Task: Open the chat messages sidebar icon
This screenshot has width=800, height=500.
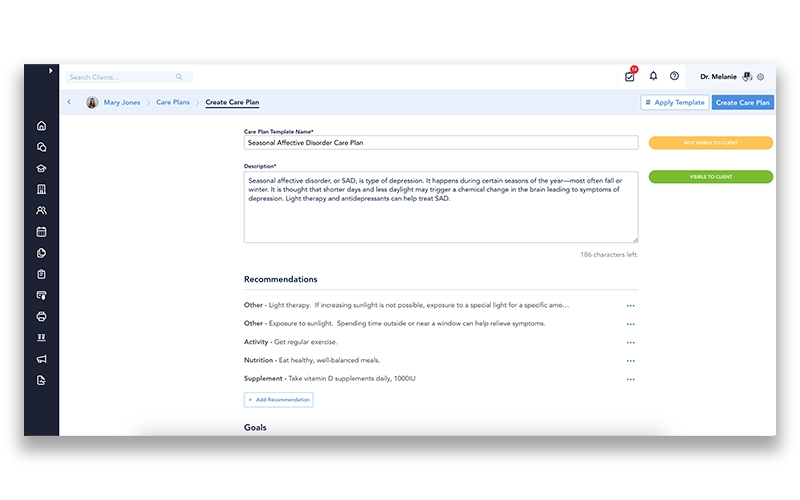Action: pyautogui.click(x=41, y=147)
